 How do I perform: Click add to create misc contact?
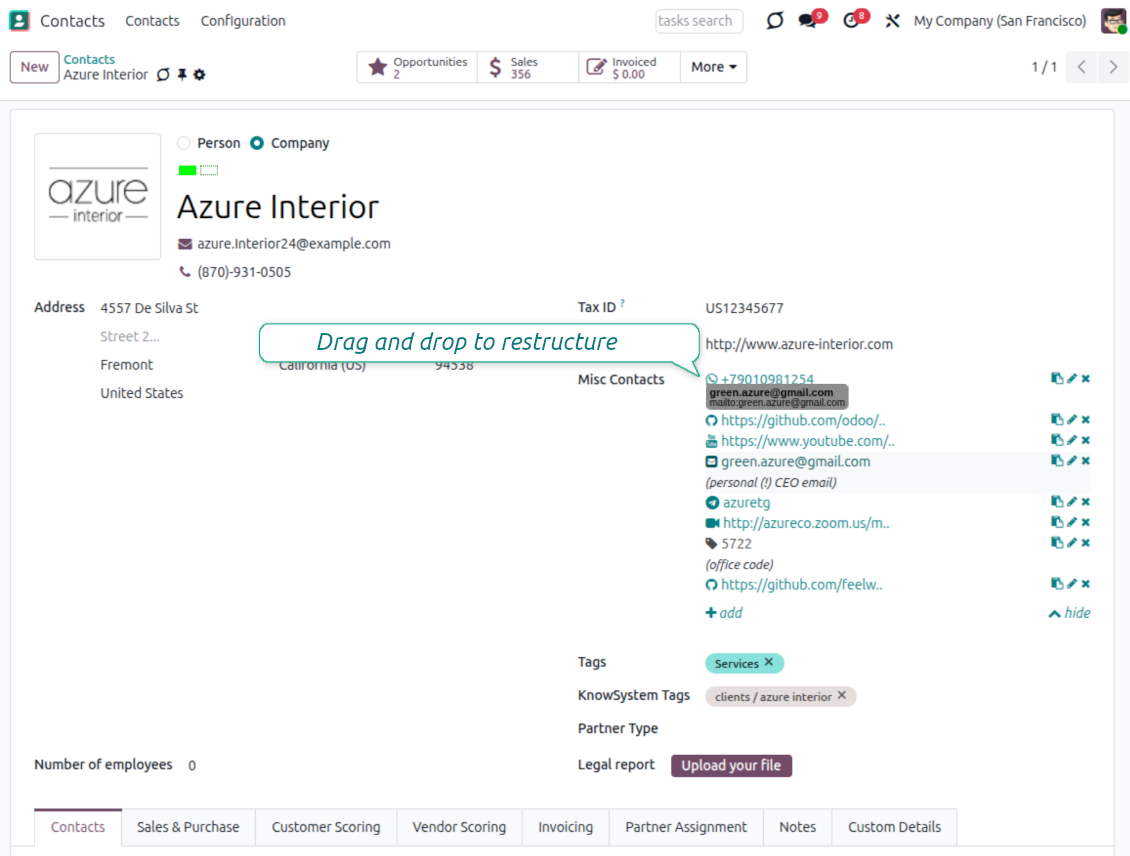coord(724,613)
